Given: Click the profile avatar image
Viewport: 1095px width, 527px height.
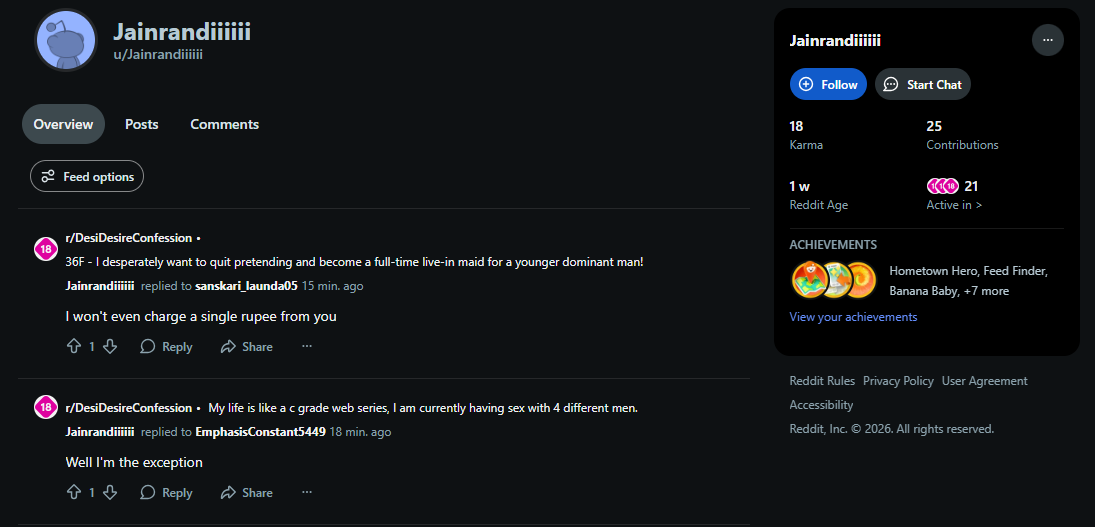Looking at the screenshot, I should coord(66,40).
